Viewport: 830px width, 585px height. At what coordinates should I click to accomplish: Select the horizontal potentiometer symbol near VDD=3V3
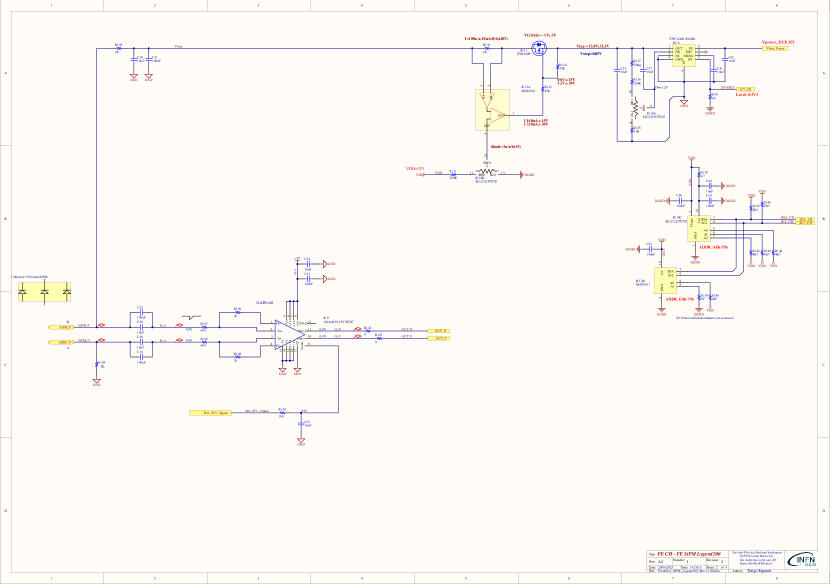pyautogui.click(x=486, y=173)
